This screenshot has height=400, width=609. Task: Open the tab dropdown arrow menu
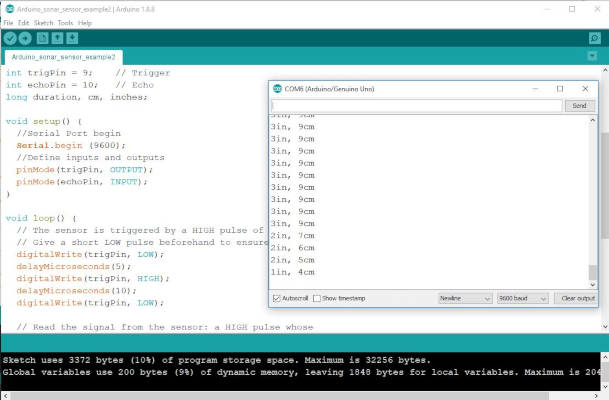click(592, 56)
